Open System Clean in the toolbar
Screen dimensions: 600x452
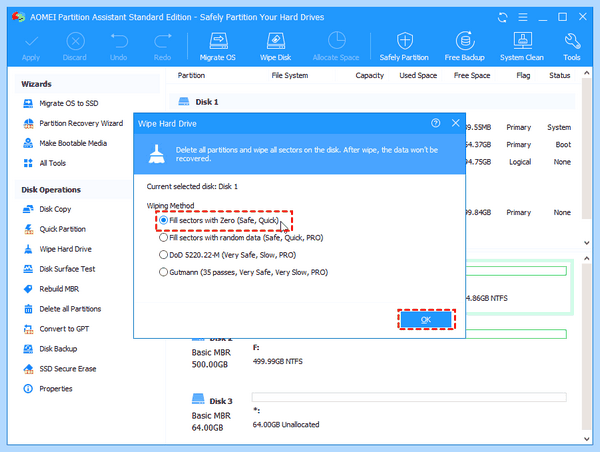click(x=522, y=47)
